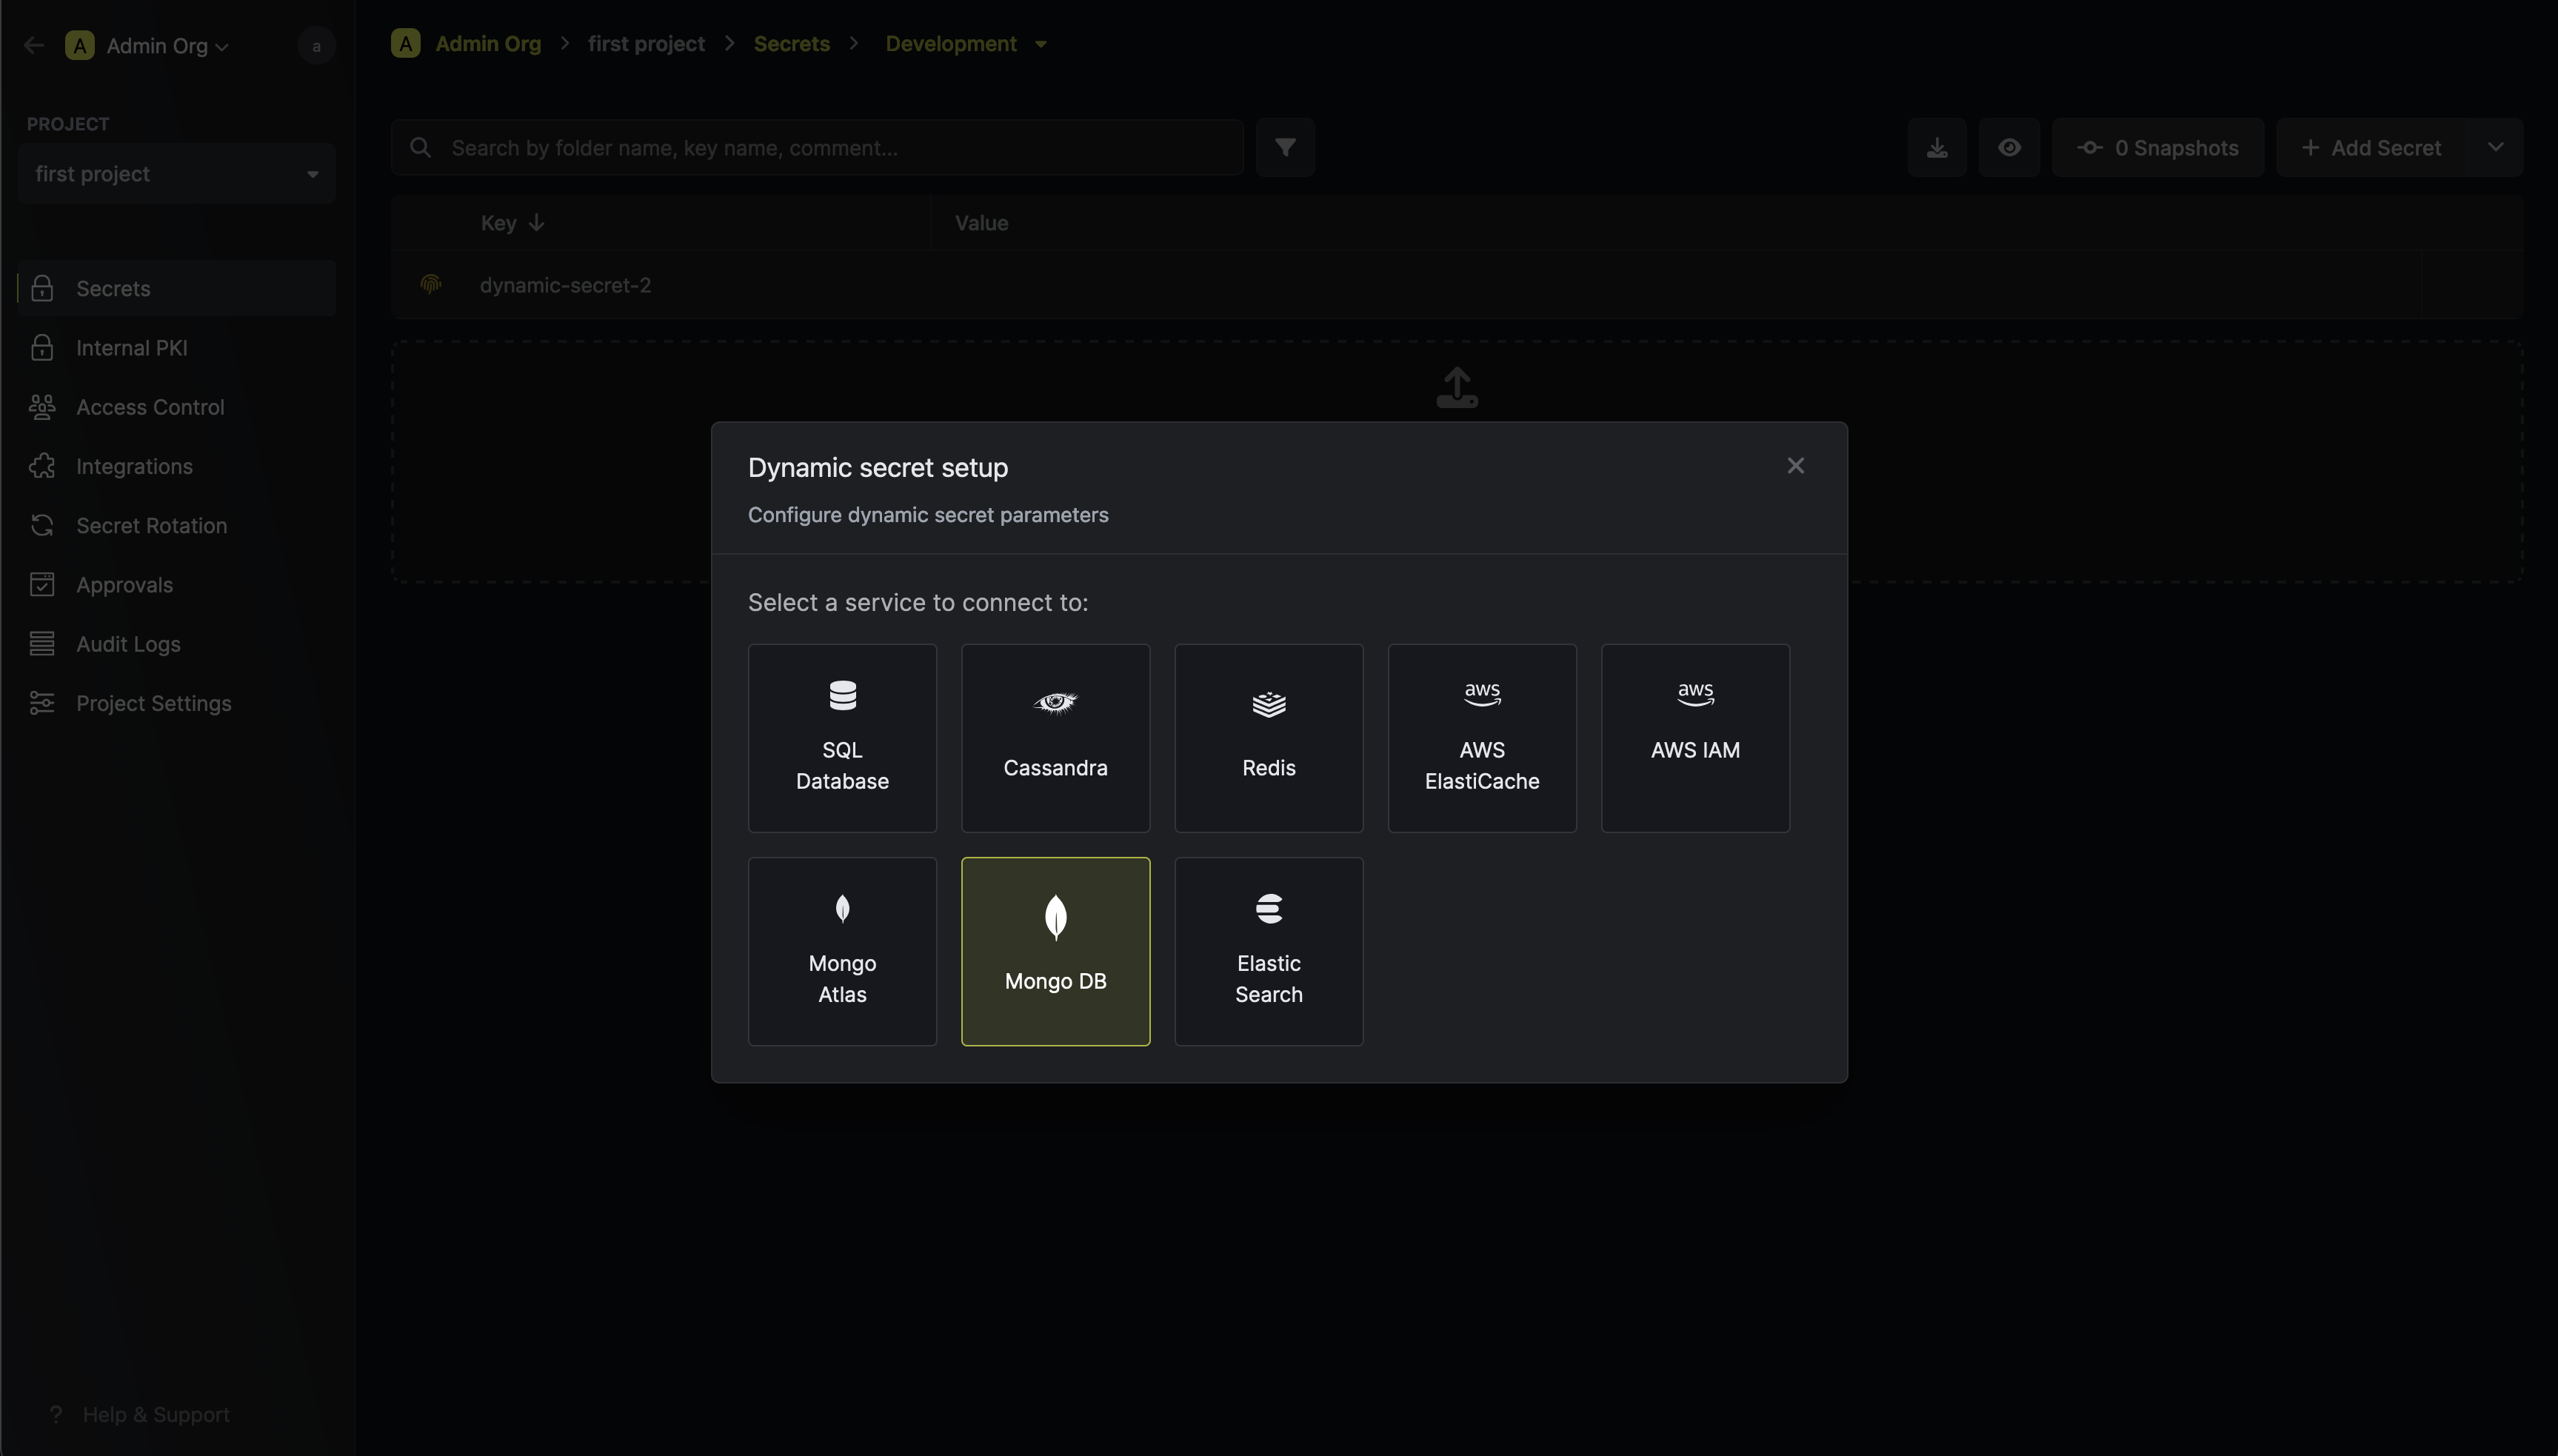2558x1456 pixels.
Task: Click the download secrets icon button
Action: point(1936,148)
